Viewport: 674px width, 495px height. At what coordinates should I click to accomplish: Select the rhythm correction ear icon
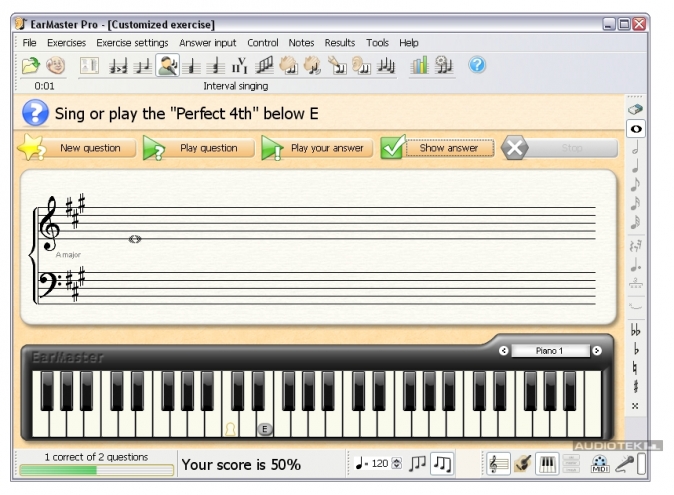pos(361,66)
